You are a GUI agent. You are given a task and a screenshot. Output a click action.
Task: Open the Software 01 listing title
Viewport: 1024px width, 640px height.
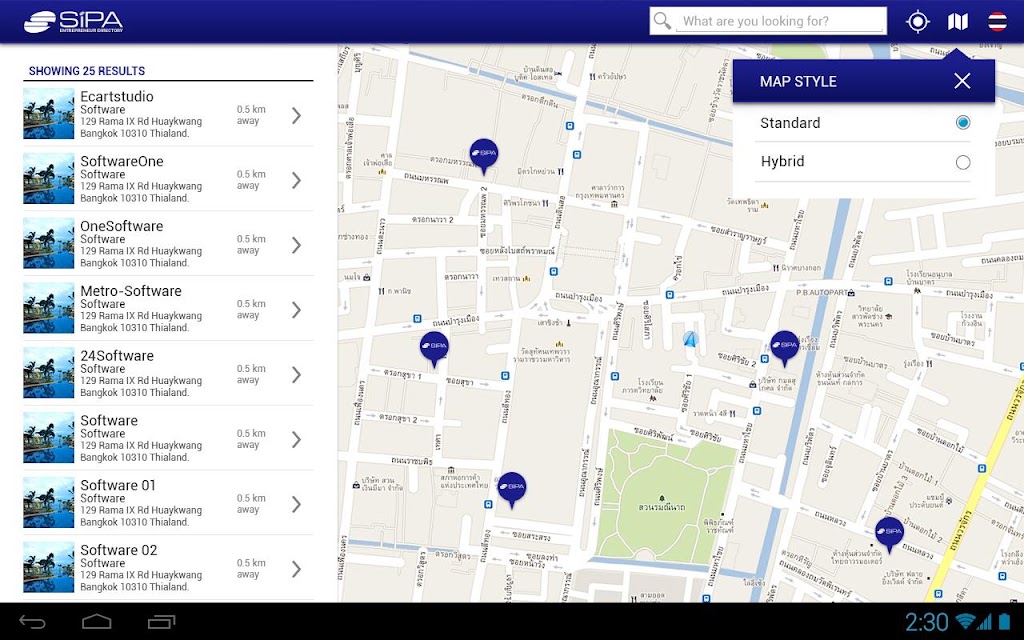click(118, 485)
